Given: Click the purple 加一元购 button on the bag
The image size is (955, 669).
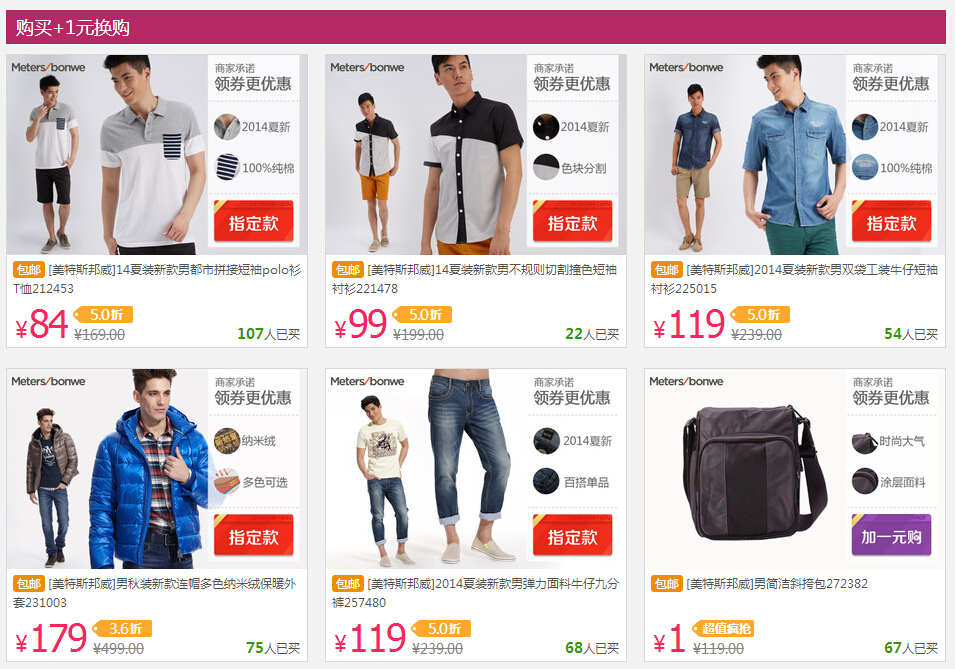Looking at the screenshot, I should pyautogui.click(x=891, y=535).
